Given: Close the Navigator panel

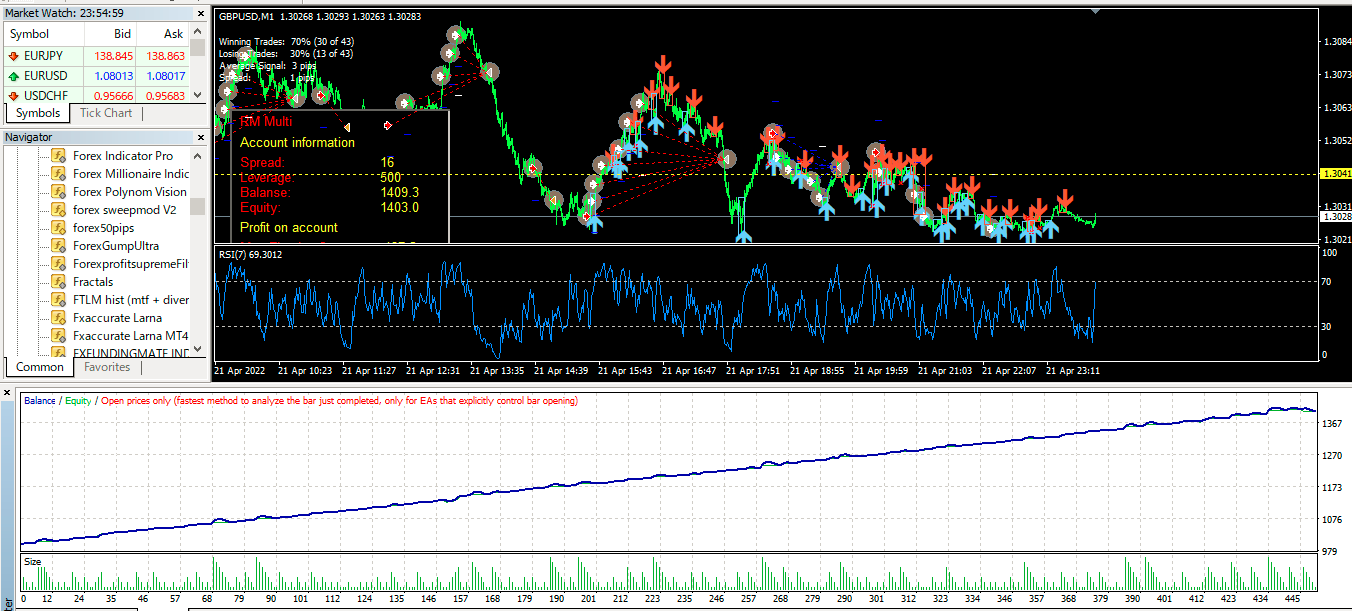Looking at the screenshot, I should coord(199,138).
